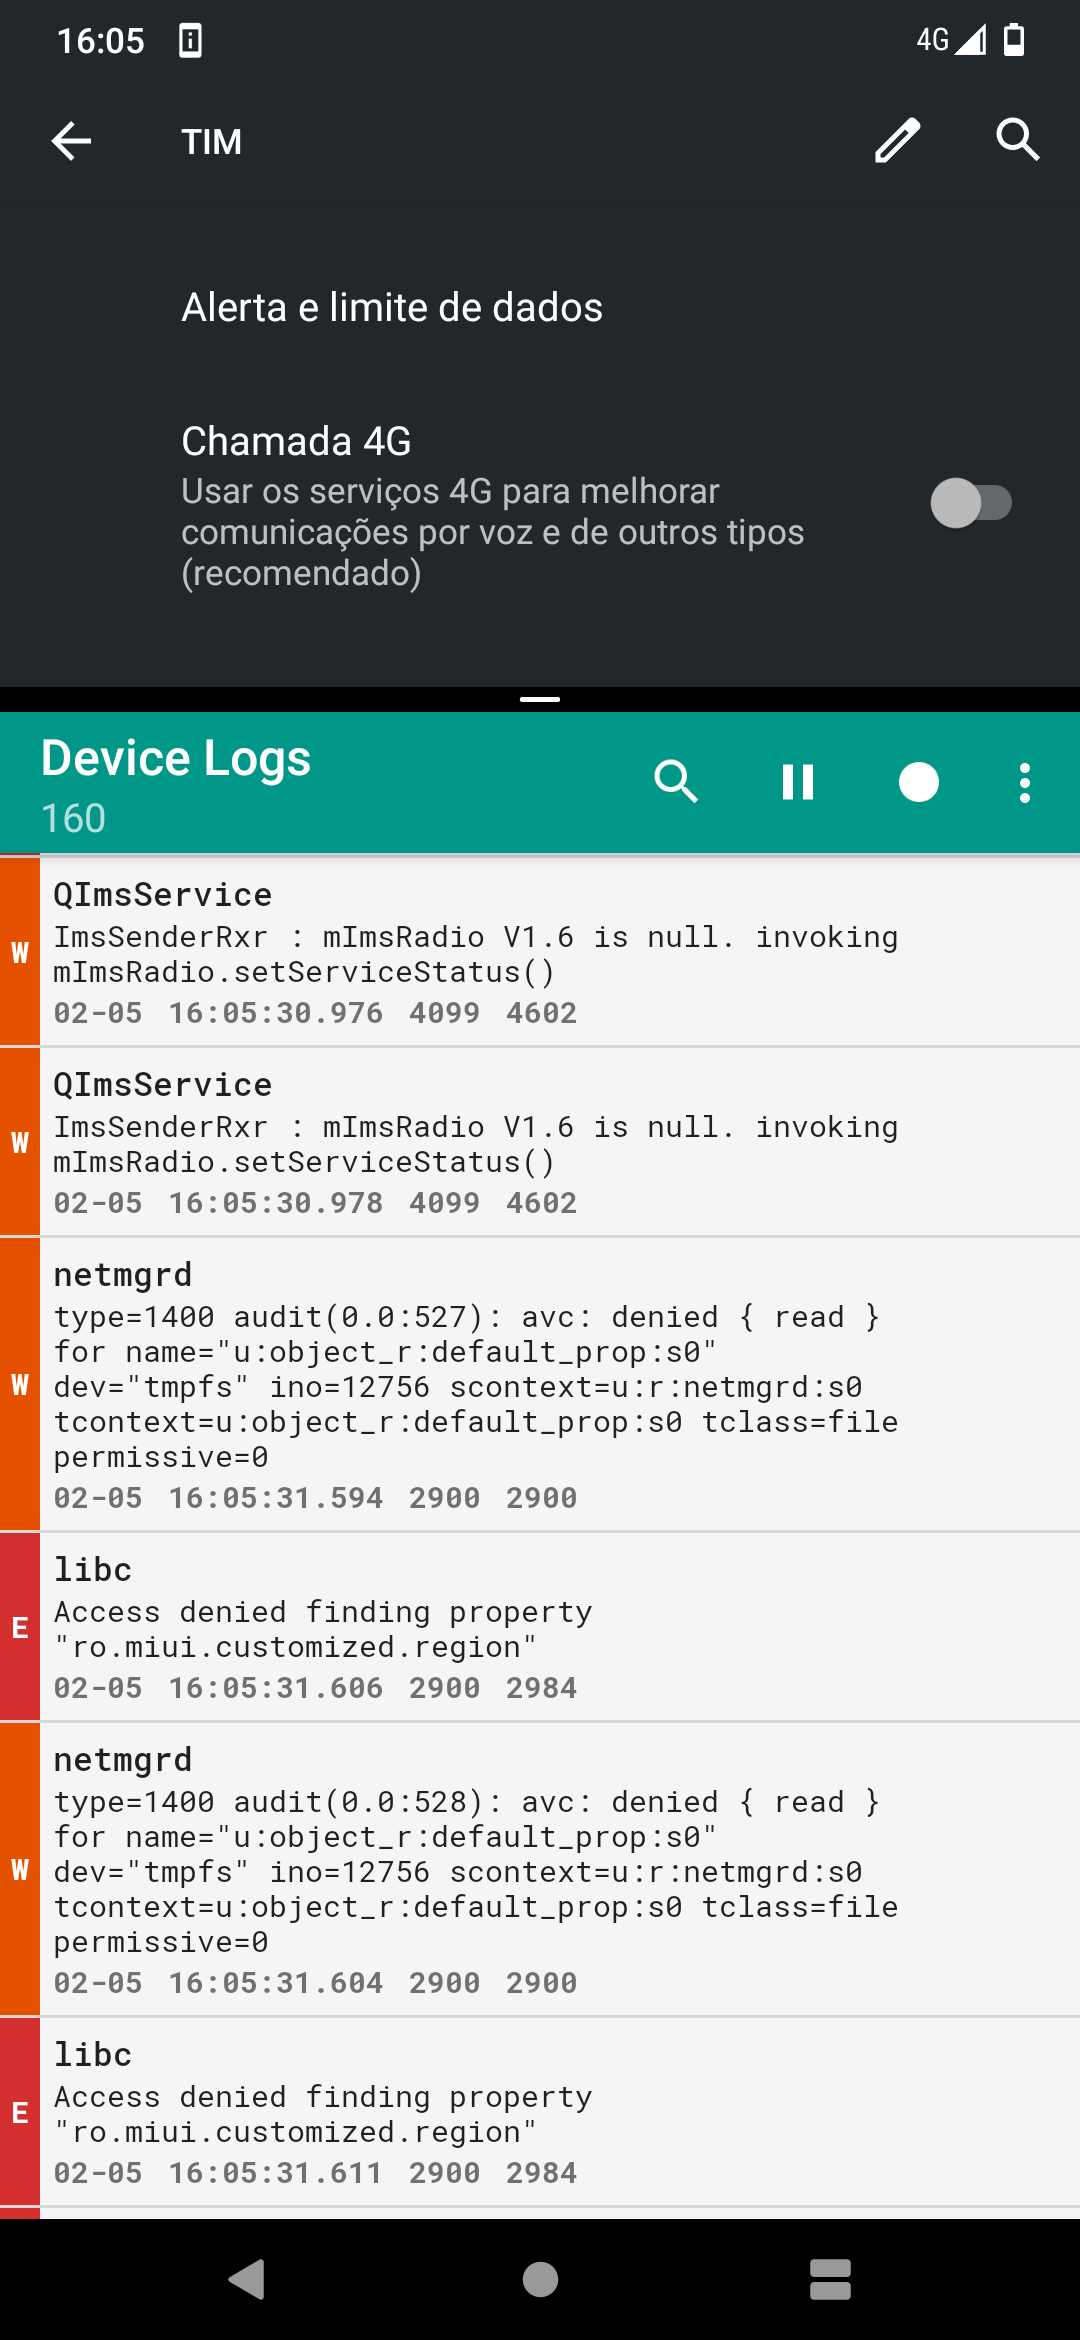This screenshot has width=1080, height=2340.
Task: Tap the W badge of 16:05:30.978 entry
Action: coord(20,1142)
